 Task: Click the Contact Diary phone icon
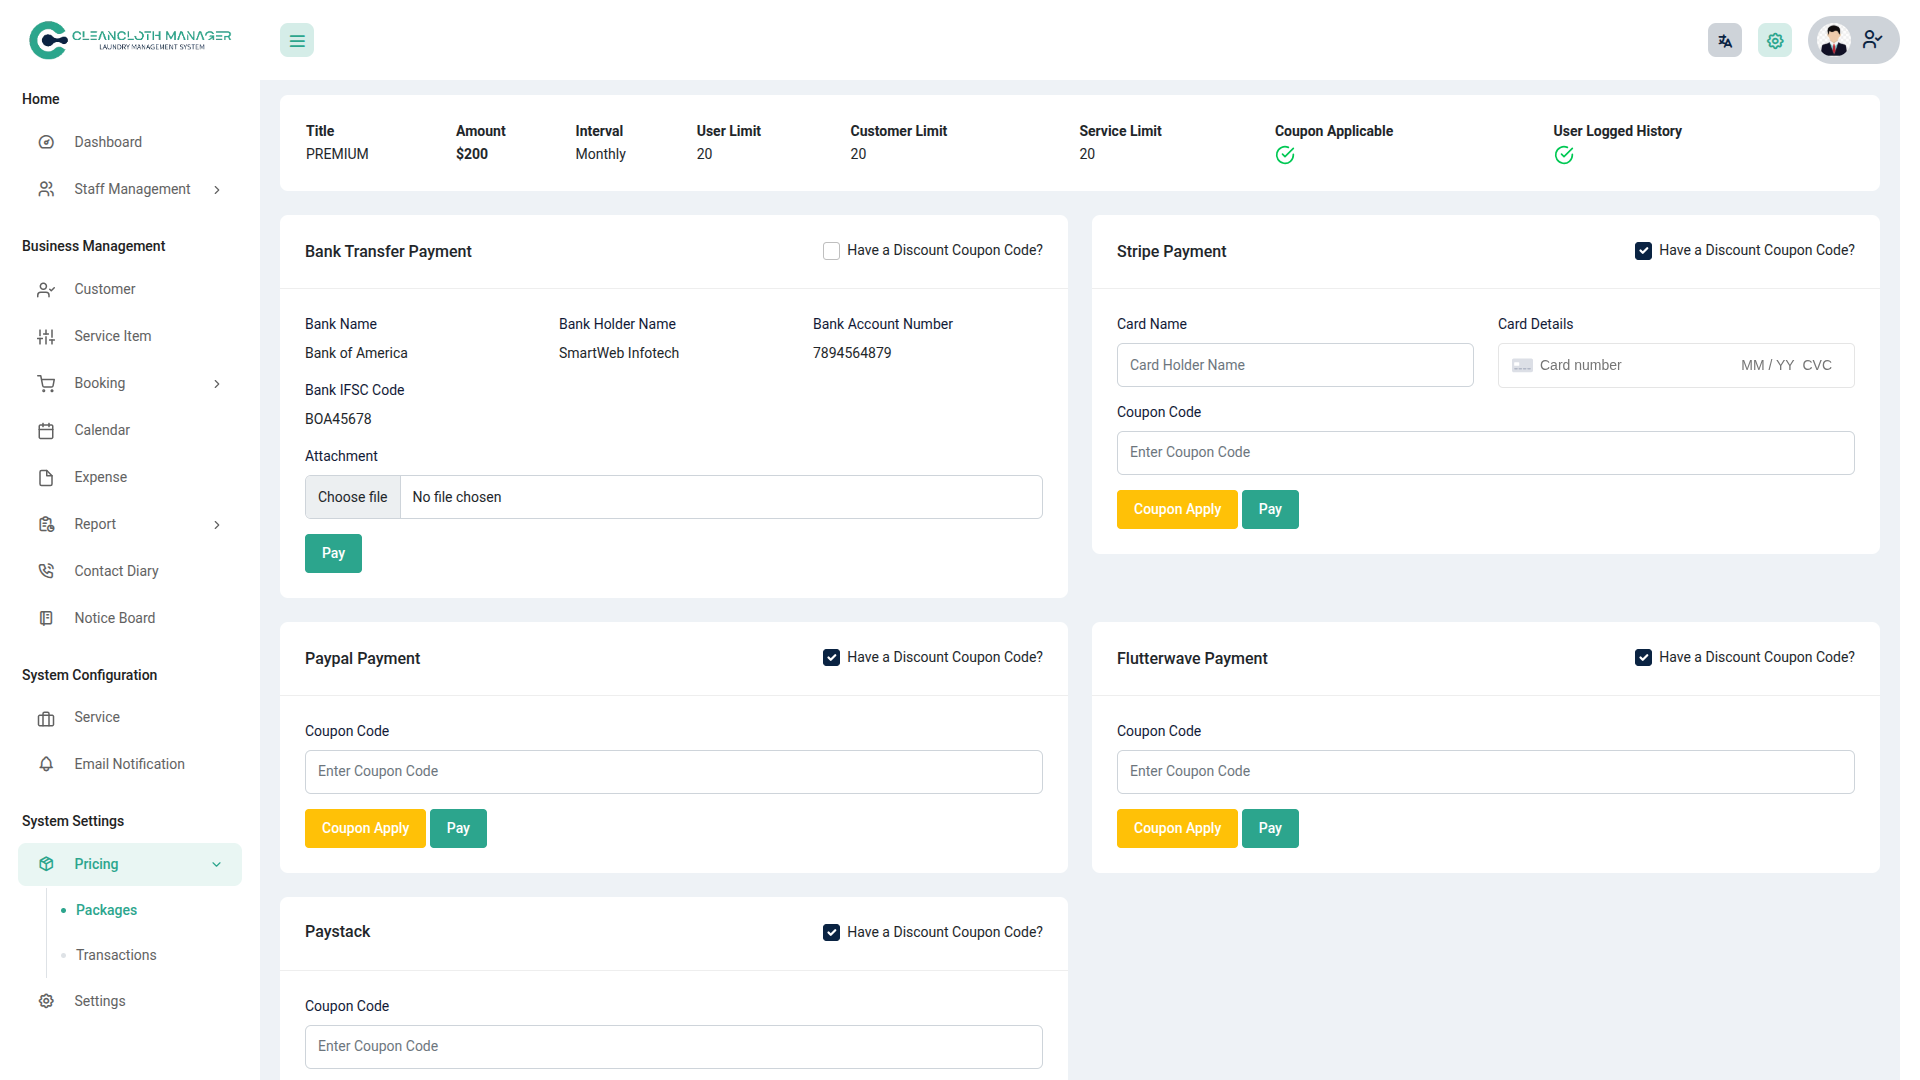[46, 571]
